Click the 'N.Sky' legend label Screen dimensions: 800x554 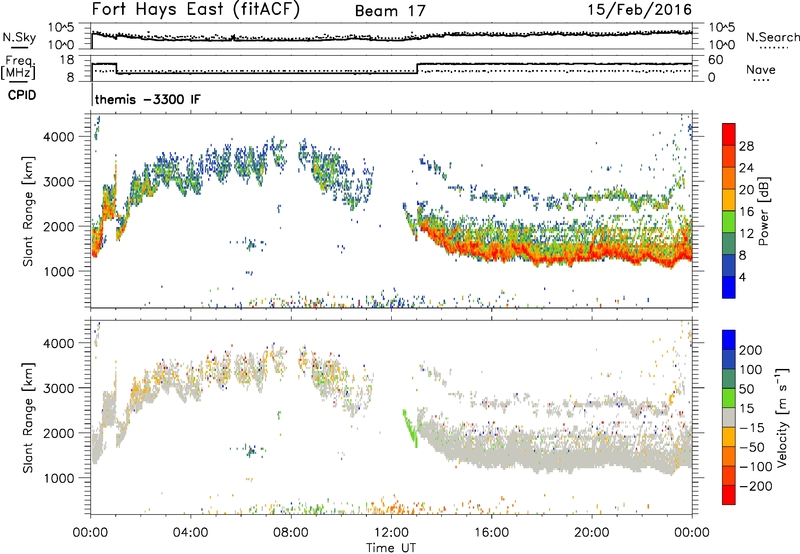(19, 37)
